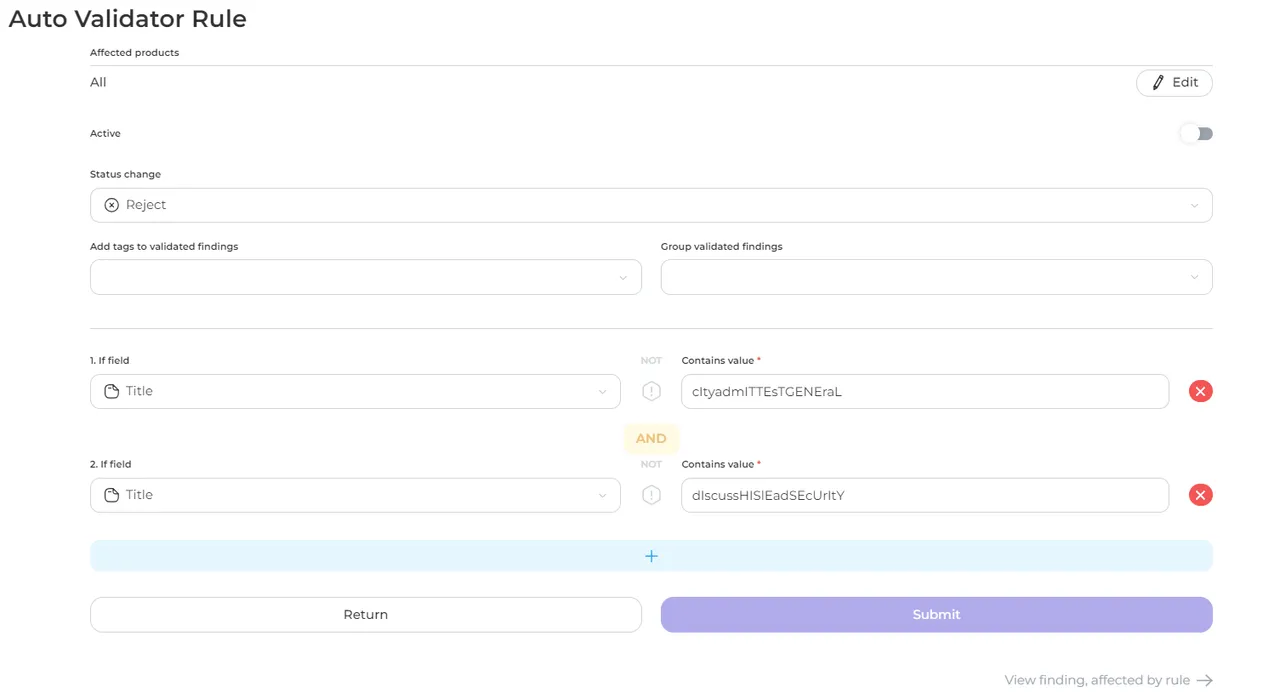Click the plus icon to add a condition
The width and height of the screenshot is (1280, 697).
pos(651,556)
